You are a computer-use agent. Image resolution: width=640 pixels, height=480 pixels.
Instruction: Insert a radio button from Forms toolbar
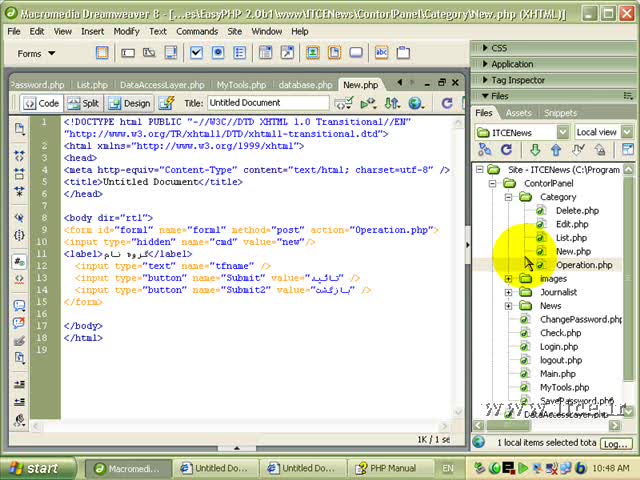point(218,53)
